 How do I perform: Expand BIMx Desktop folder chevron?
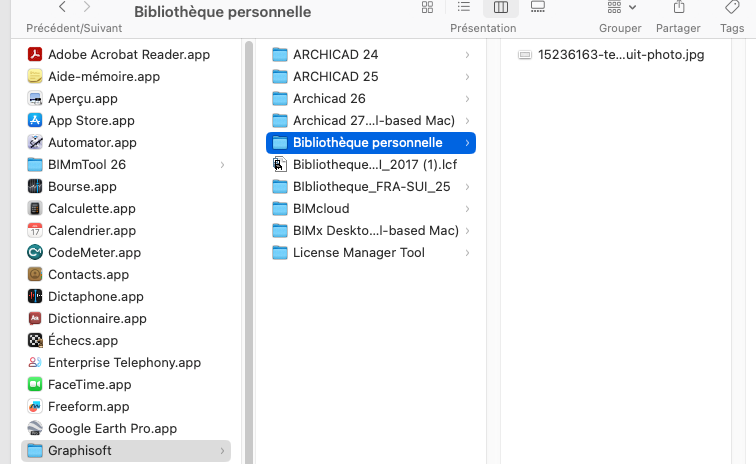coord(467,231)
